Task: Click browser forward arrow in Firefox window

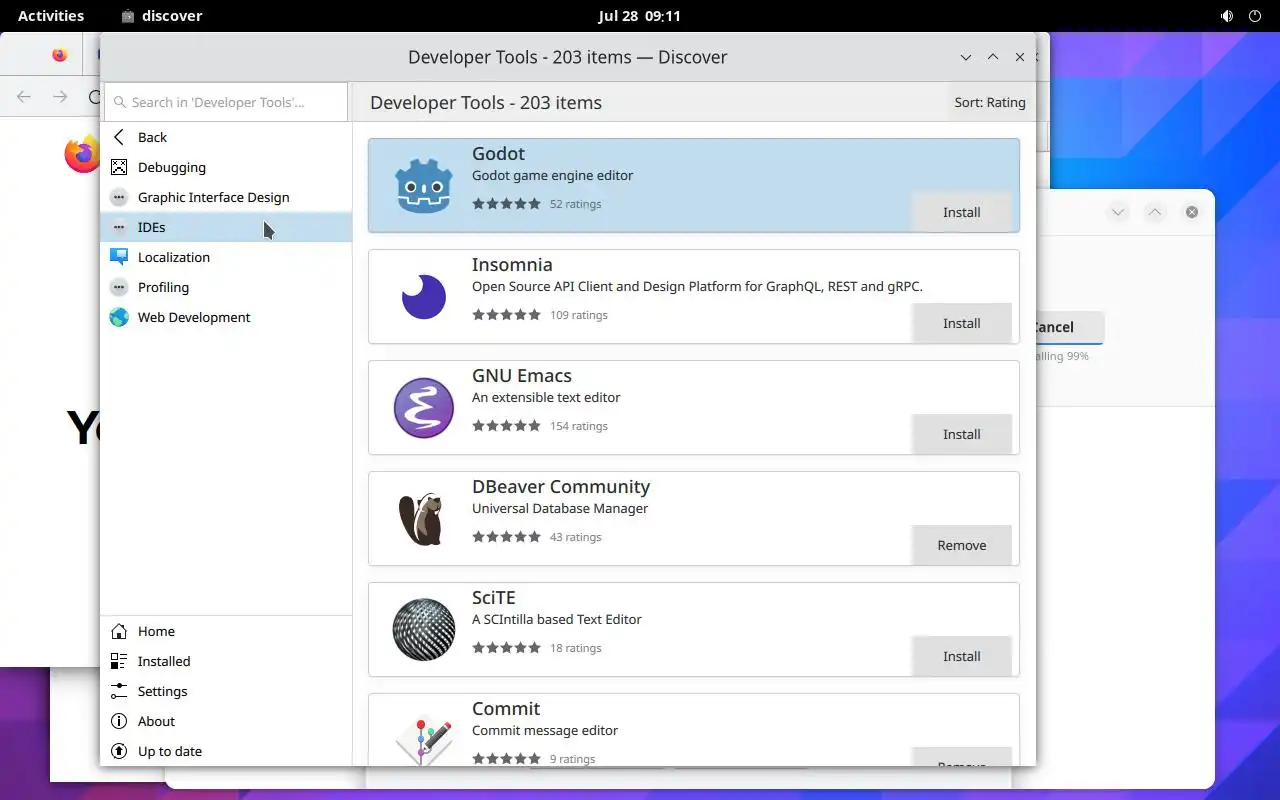Action: point(60,96)
